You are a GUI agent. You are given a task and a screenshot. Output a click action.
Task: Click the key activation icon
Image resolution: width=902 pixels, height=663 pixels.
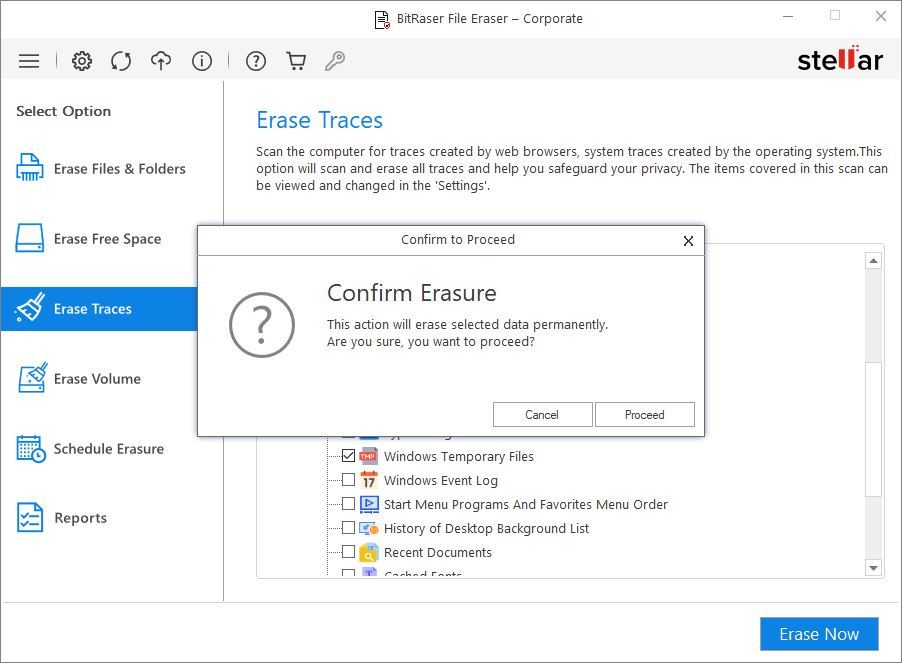(x=335, y=61)
